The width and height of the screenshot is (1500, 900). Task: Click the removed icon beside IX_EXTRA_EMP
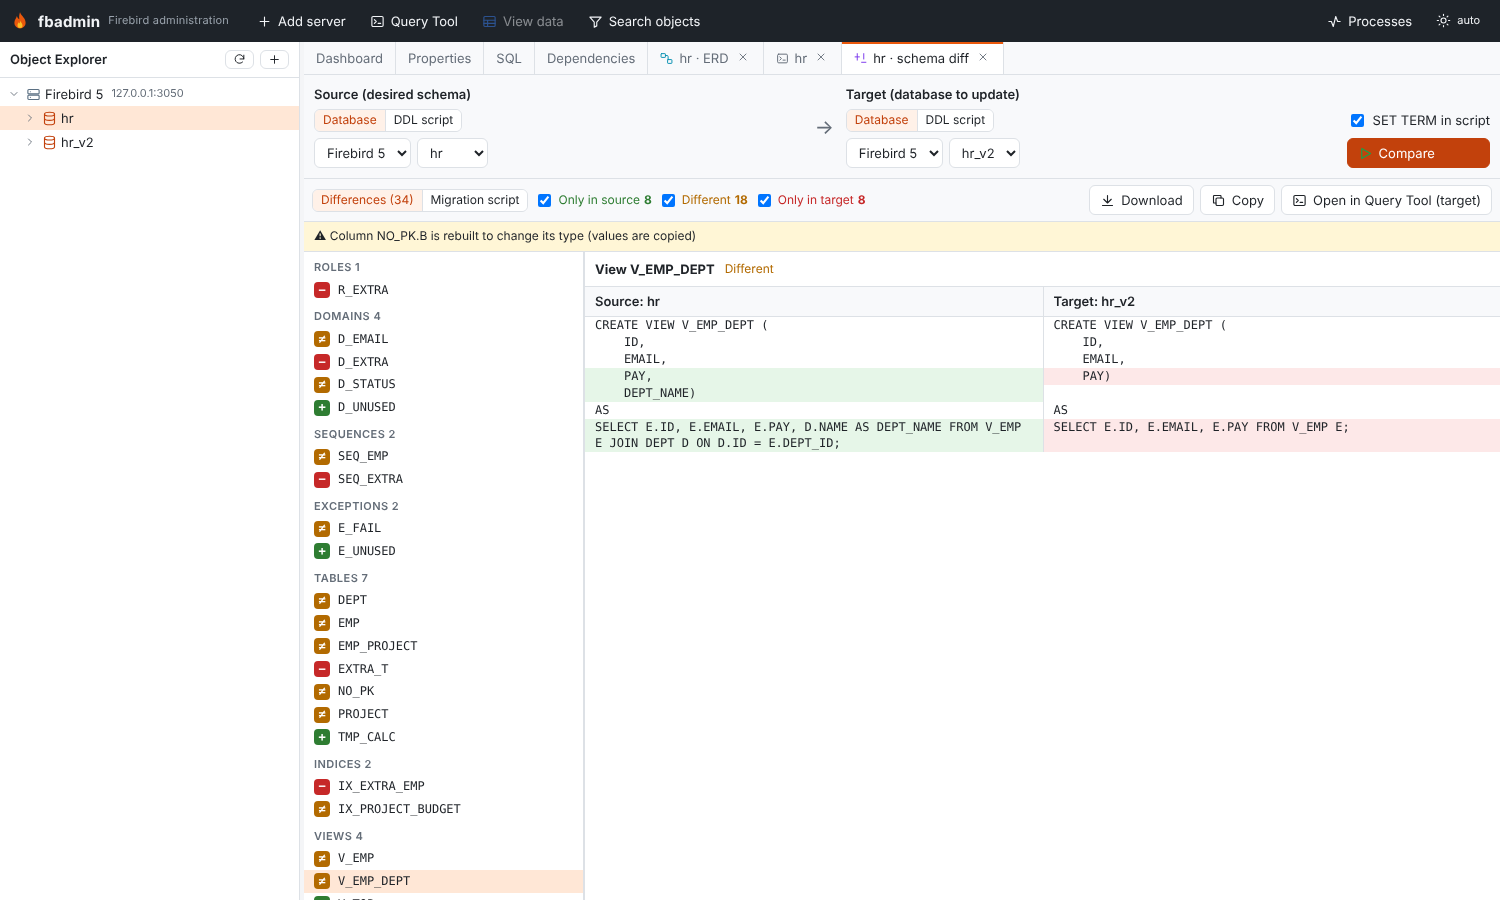click(x=322, y=786)
